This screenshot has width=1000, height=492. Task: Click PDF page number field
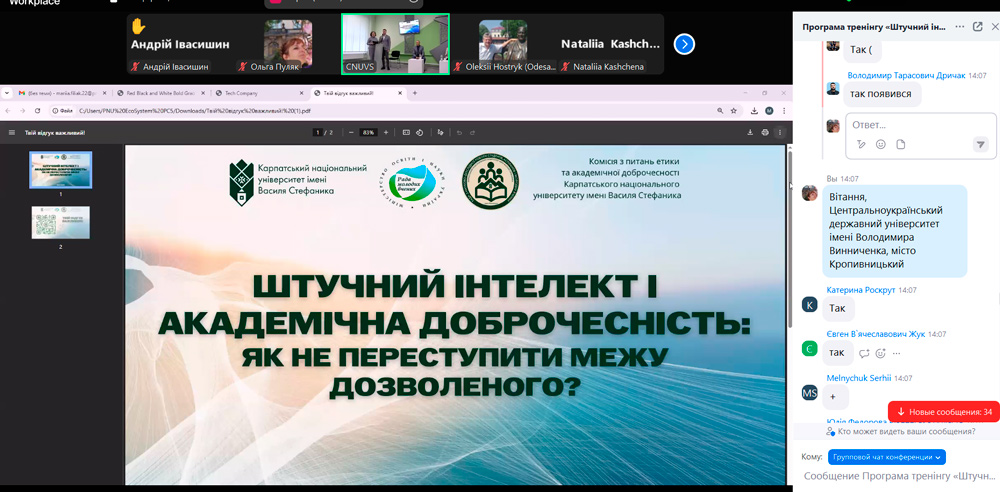tap(317, 133)
